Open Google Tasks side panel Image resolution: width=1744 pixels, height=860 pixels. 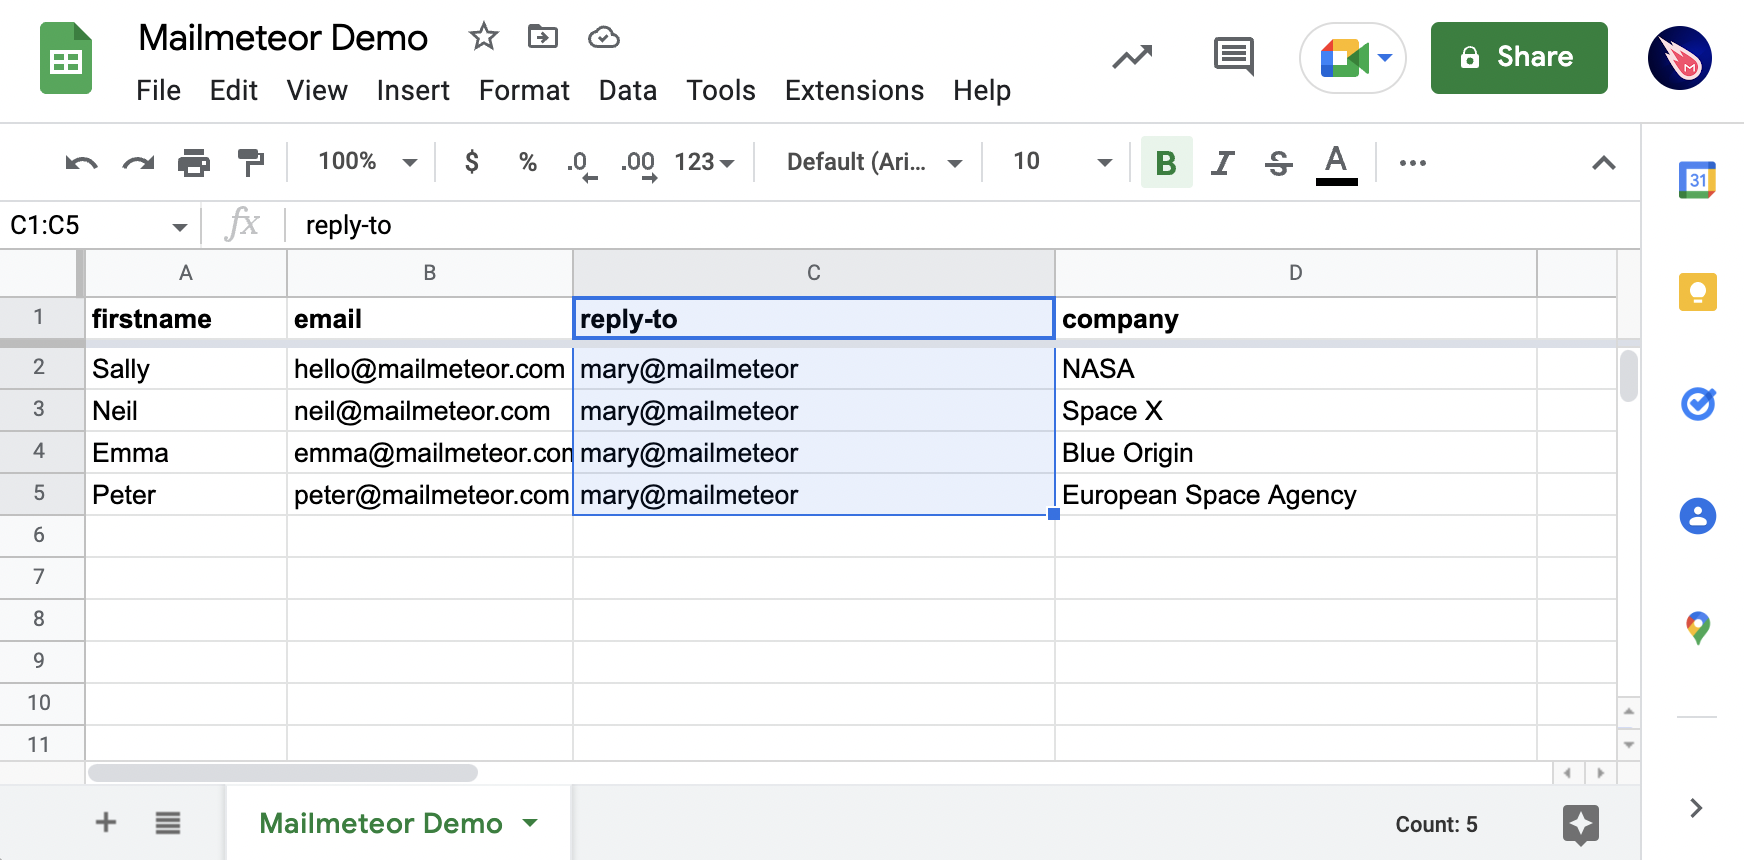click(x=1697, y=404)
